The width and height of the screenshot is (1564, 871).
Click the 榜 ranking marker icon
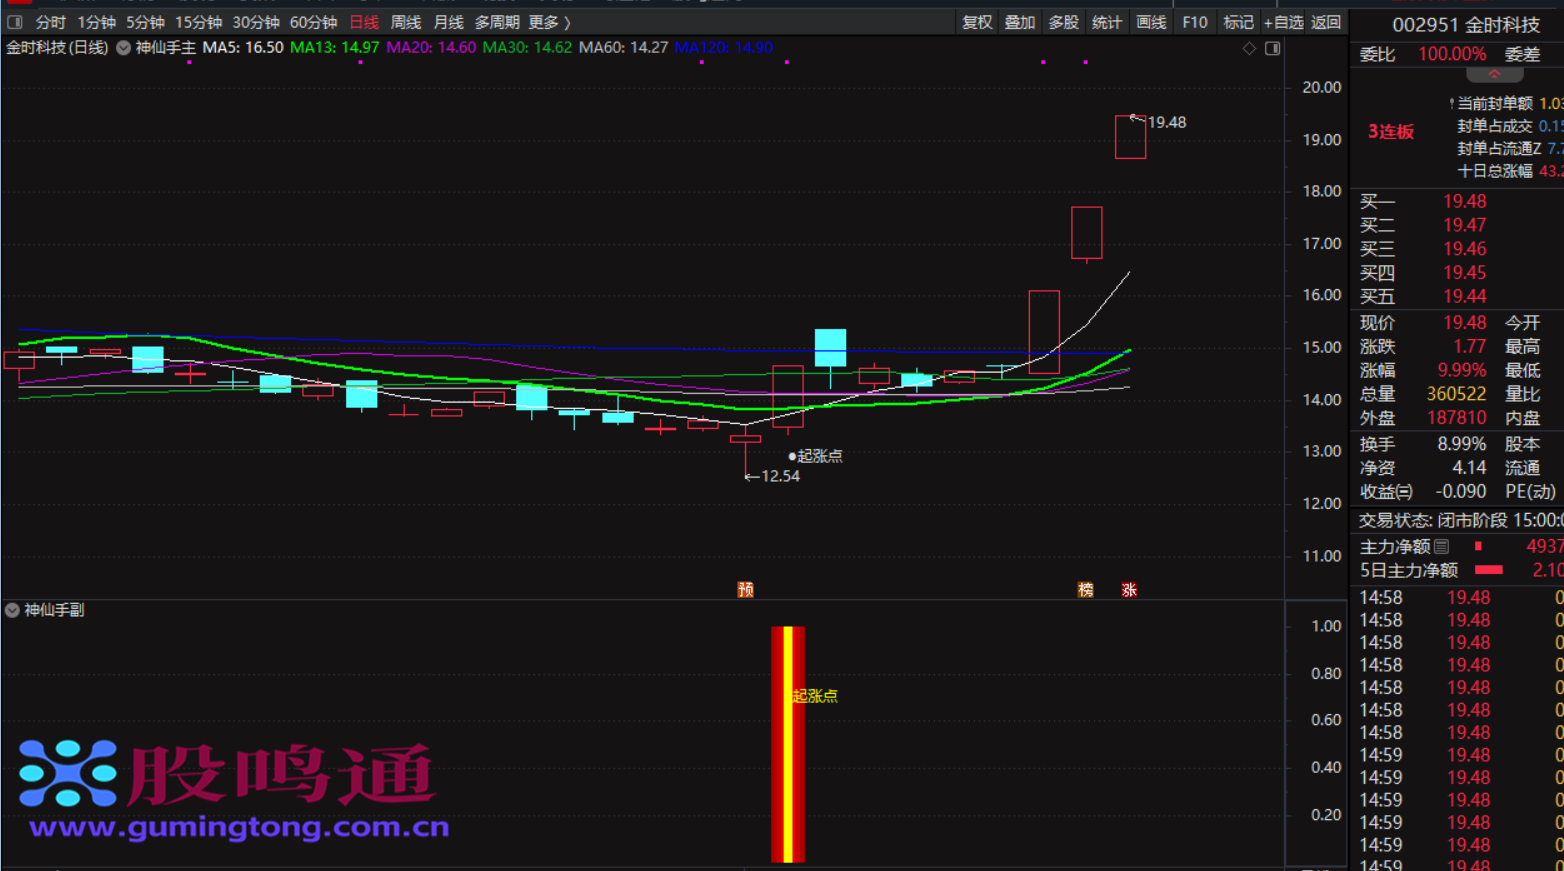point(1085,590)
